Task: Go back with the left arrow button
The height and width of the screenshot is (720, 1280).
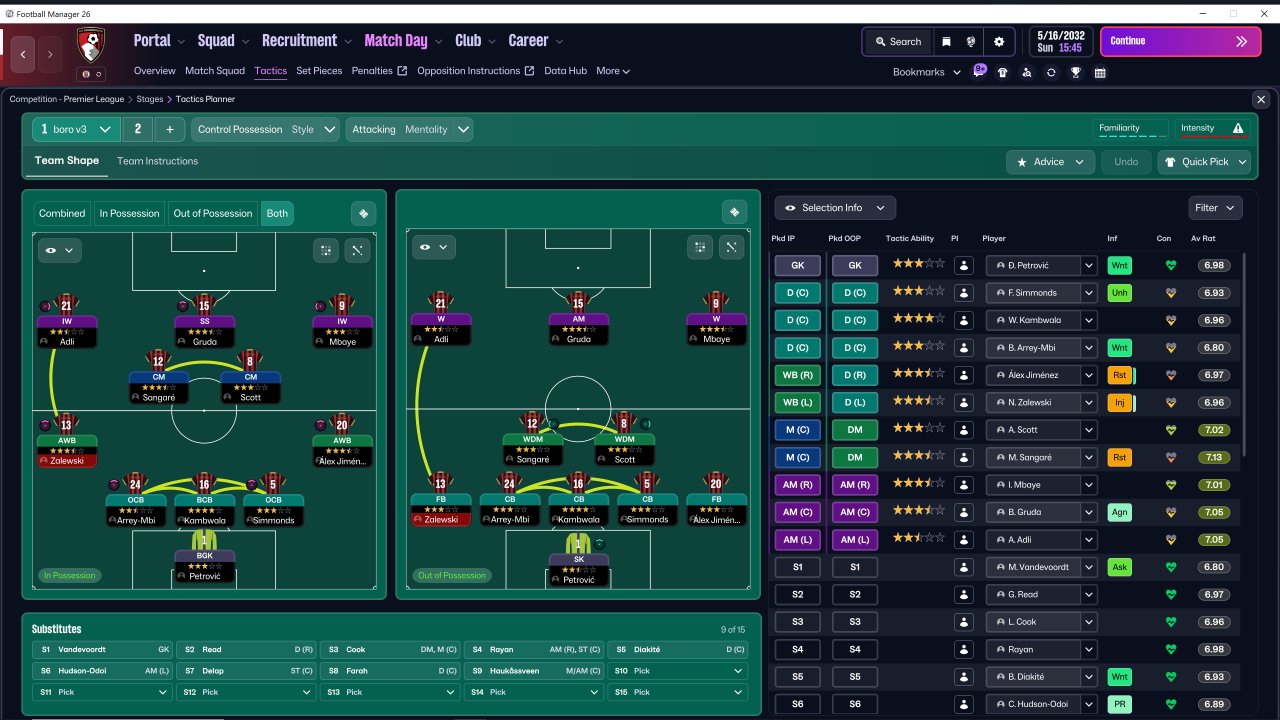Action: (x=24, y=54)
